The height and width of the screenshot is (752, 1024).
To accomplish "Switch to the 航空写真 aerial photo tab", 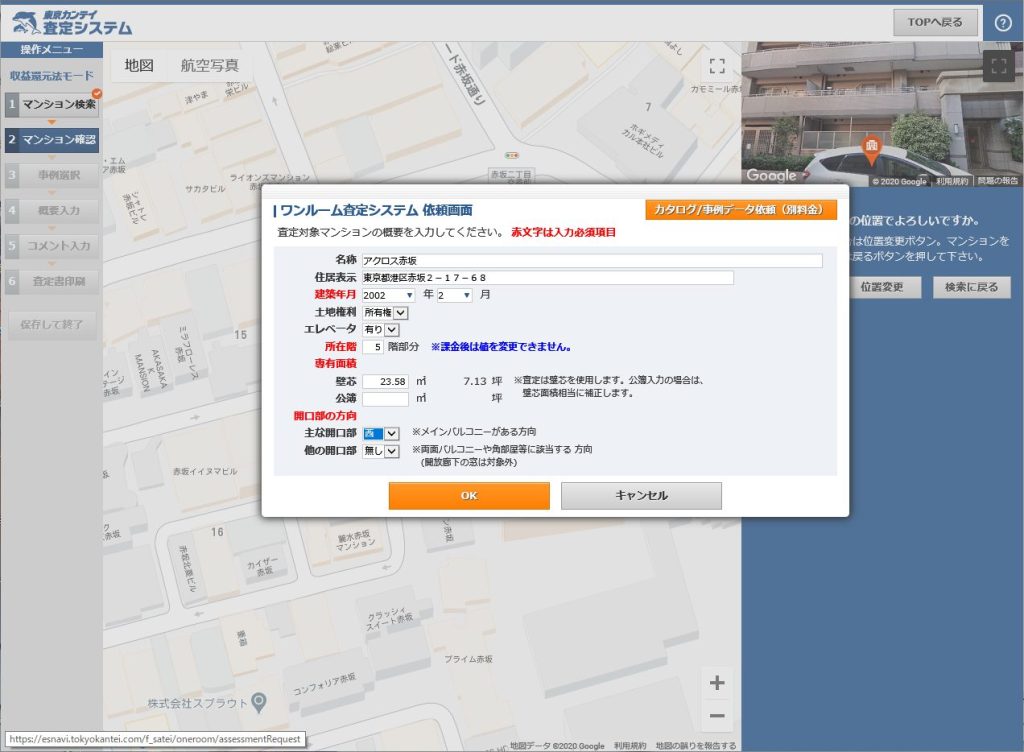I will [x=209, y=66].
